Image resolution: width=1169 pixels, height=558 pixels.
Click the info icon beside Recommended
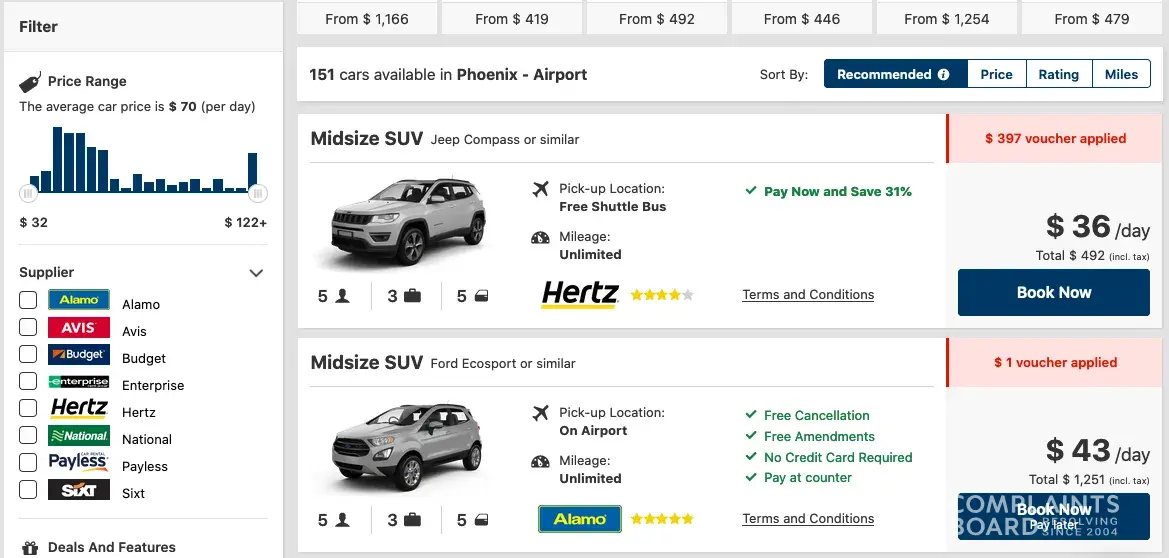[x=943, y=75]
